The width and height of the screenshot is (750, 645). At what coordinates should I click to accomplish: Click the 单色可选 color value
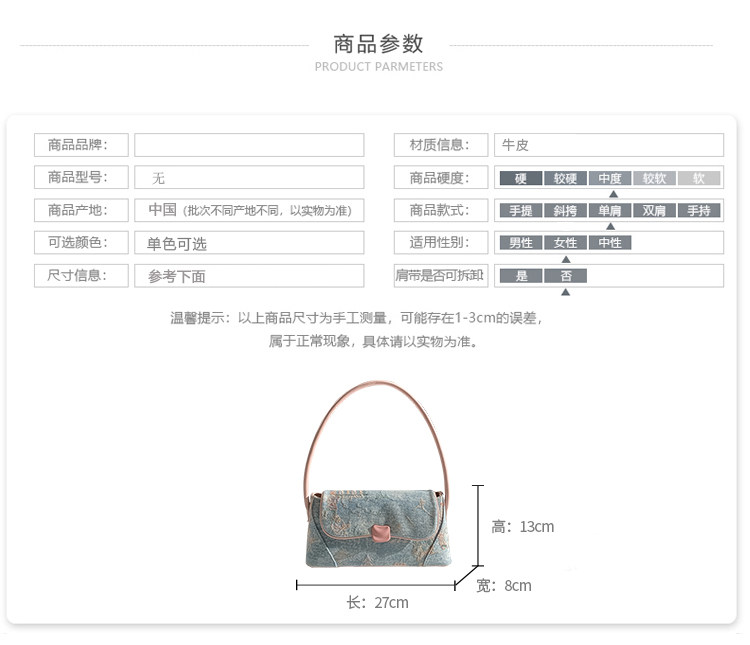coord(176,244)
